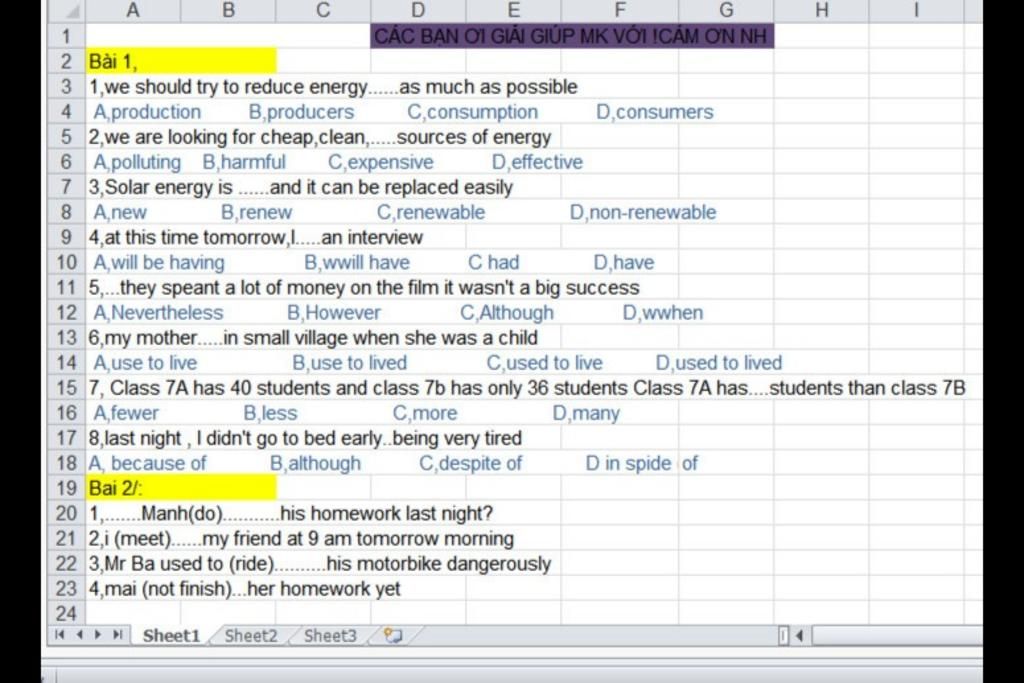Click answer 'A,will be having'
The image size is (1024, 683).
click(x=159, y=262)
